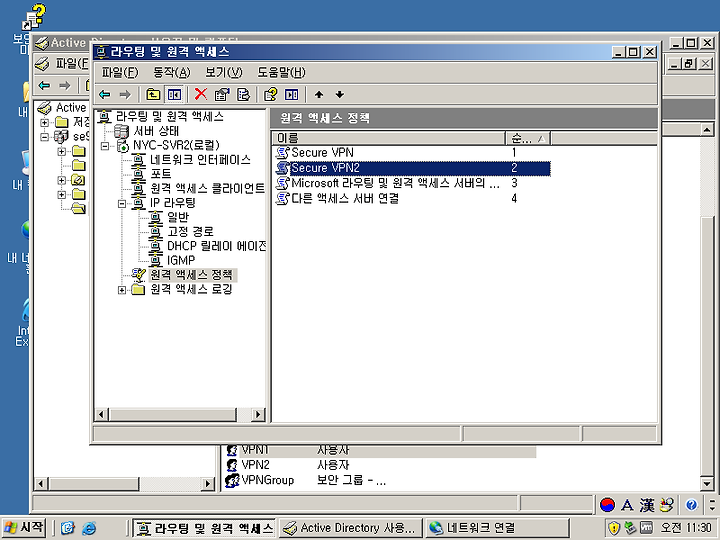The width and height of the screenshot is (720, 540).
Task: Click the Active Directory window scroll down arrow
Action: pyautogui.click(x=707, y=483)
